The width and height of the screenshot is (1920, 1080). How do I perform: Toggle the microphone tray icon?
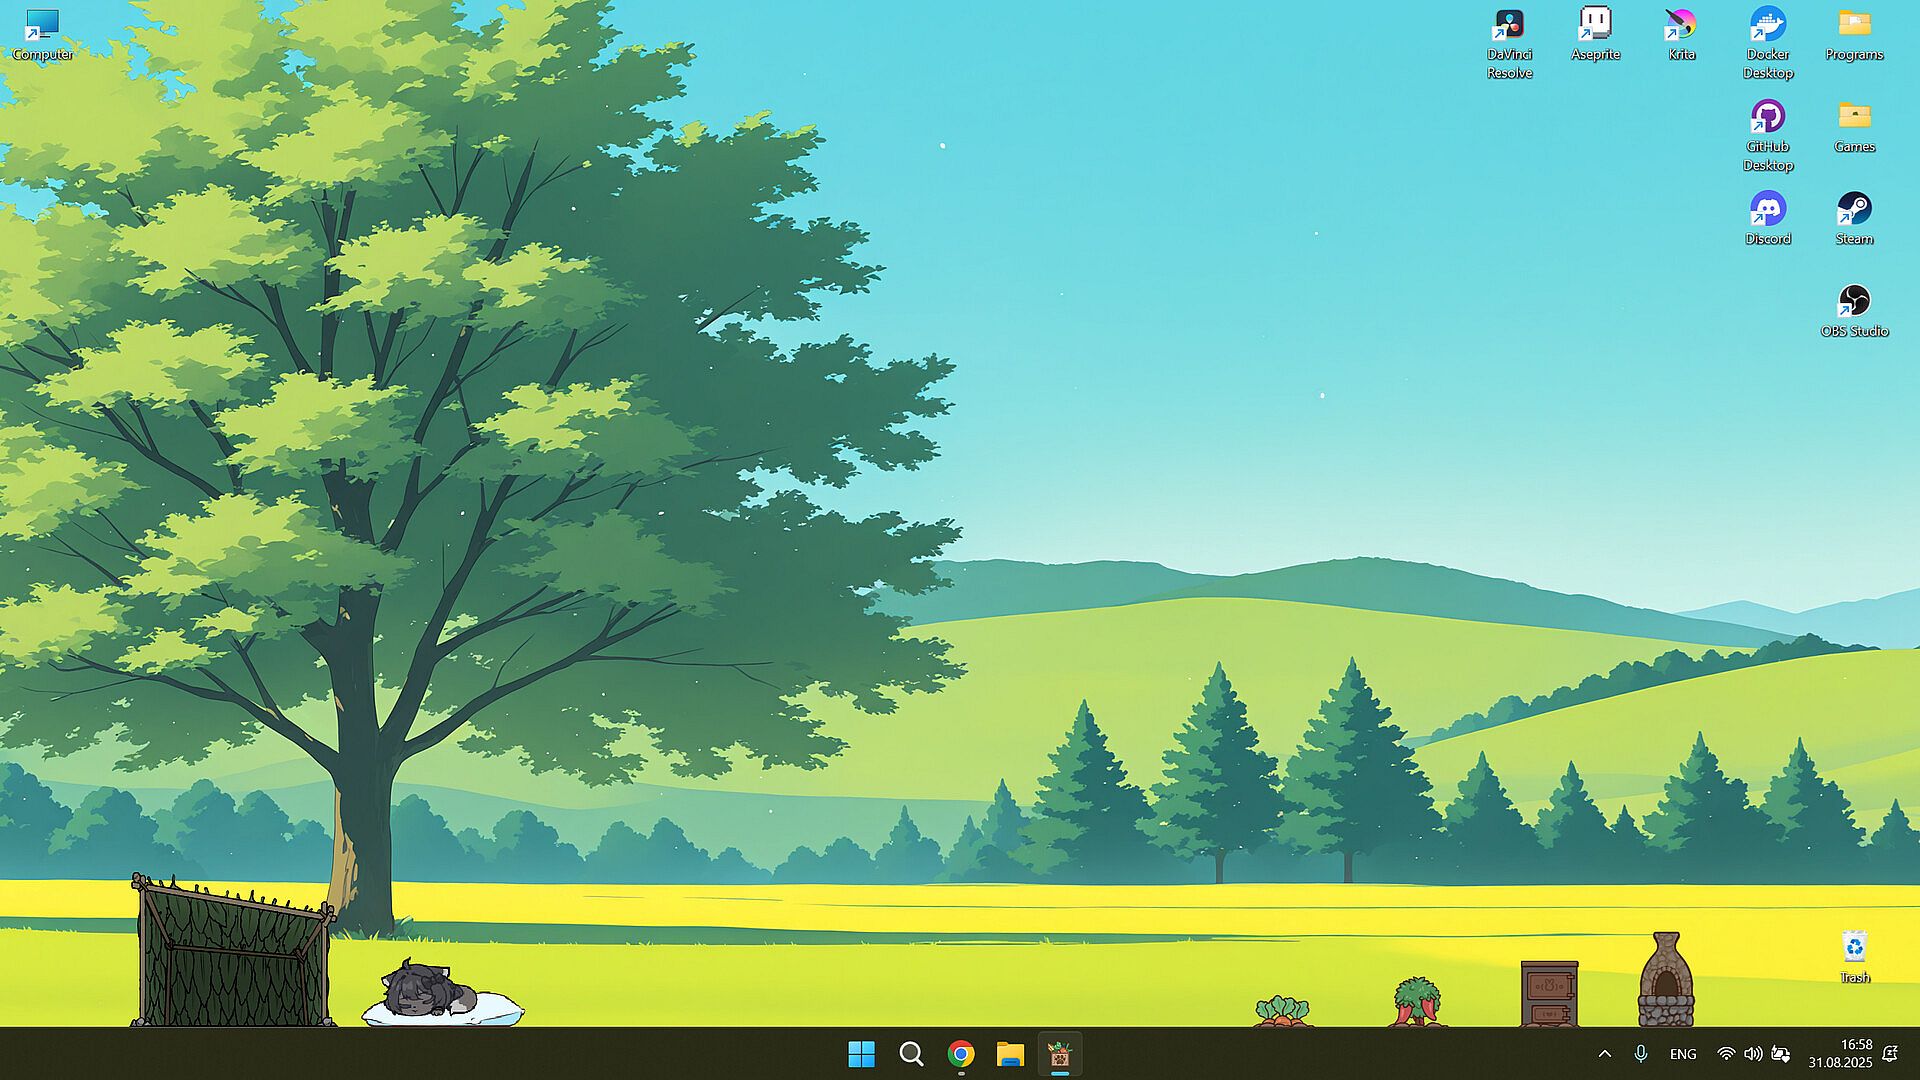(1640, 1054)
